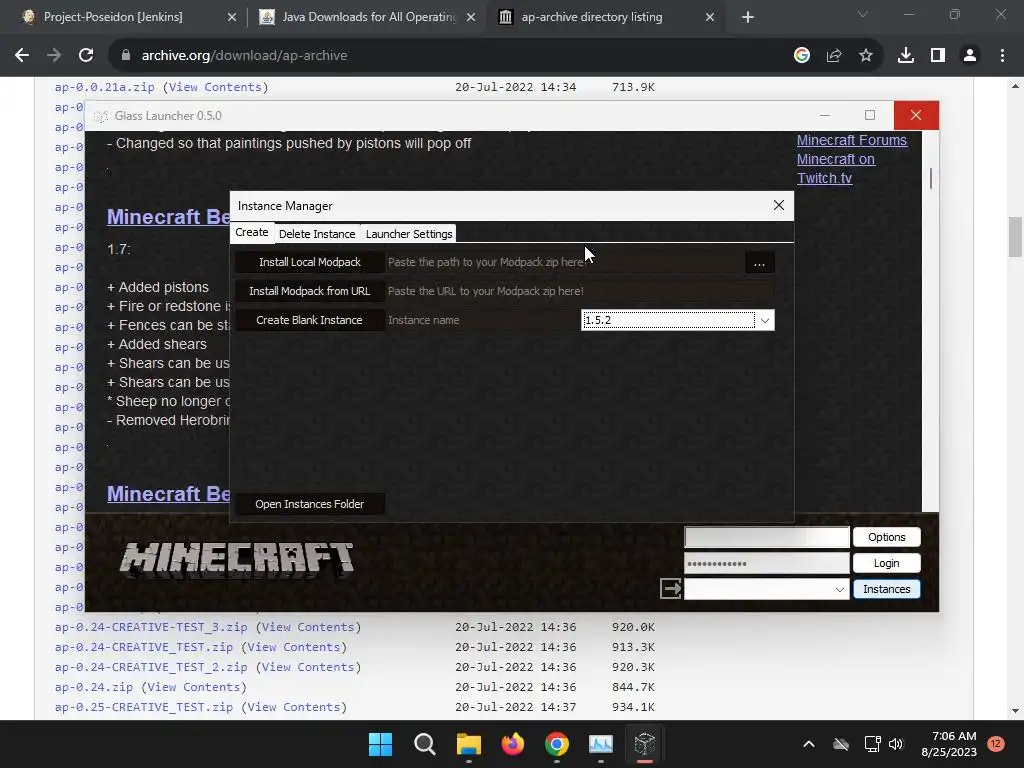The image size is (1024, 768).
Task: Click the browser page vertical scrollbar
Action: [1015, 236]
